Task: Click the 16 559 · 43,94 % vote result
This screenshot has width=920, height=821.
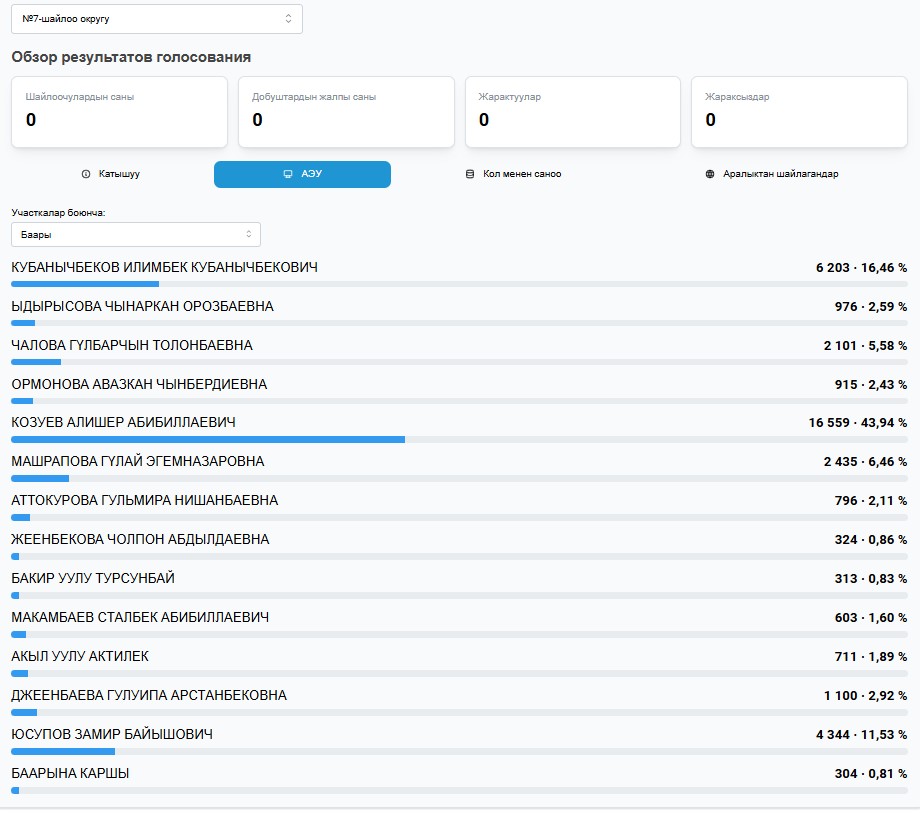Action: pos(857,423)
